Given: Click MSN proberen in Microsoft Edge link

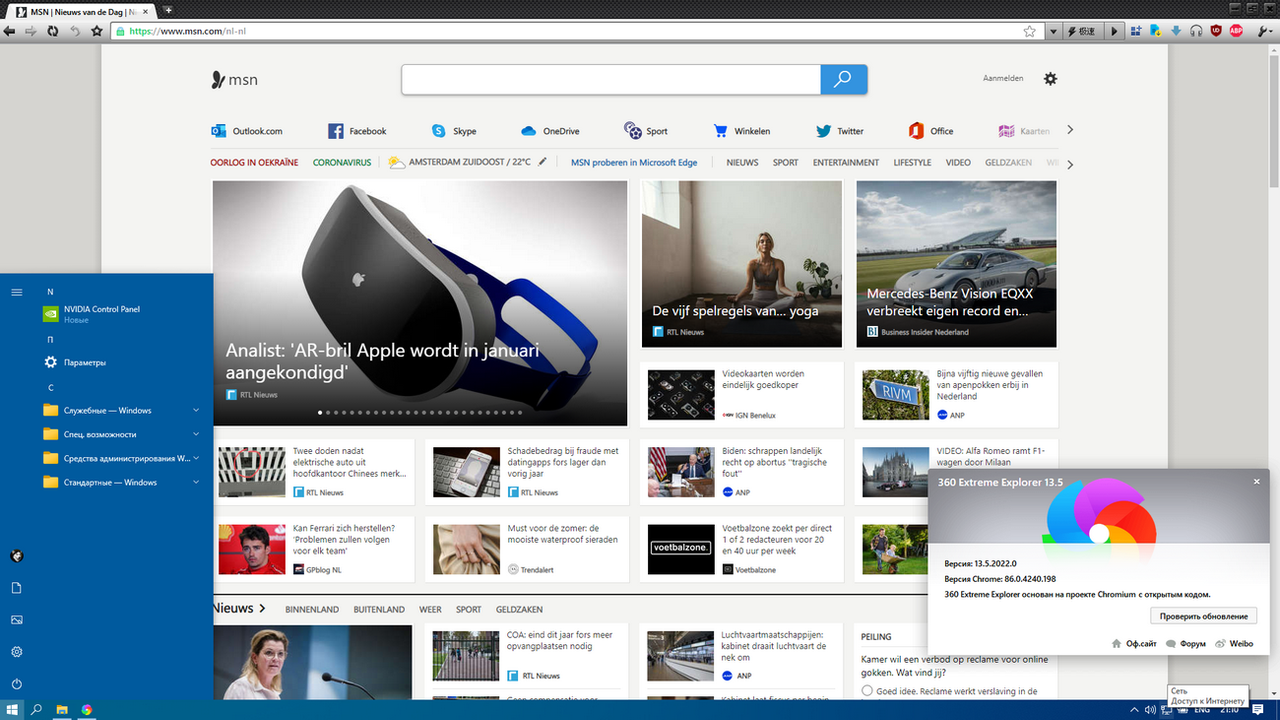Looking at the screenshot, I should pyautogui.click(x=634, y=162).
